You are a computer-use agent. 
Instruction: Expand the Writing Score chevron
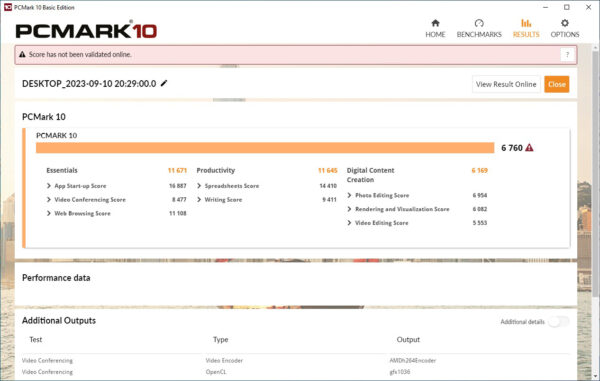[x=199, y=200]
